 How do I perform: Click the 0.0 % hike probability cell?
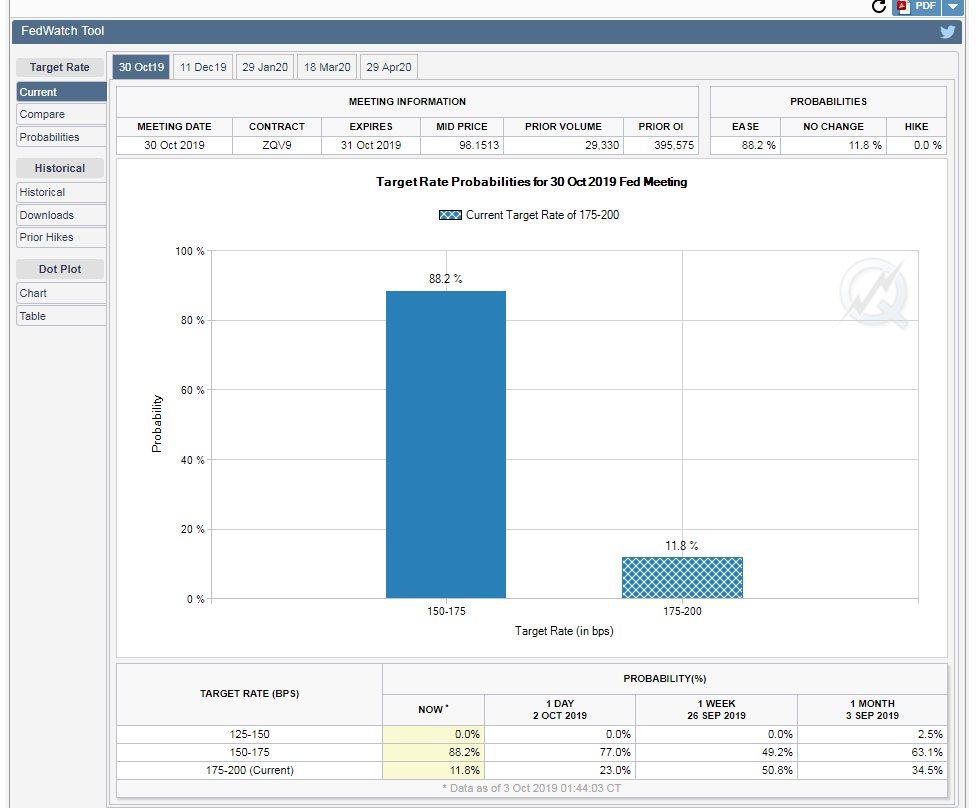[916, 145]
